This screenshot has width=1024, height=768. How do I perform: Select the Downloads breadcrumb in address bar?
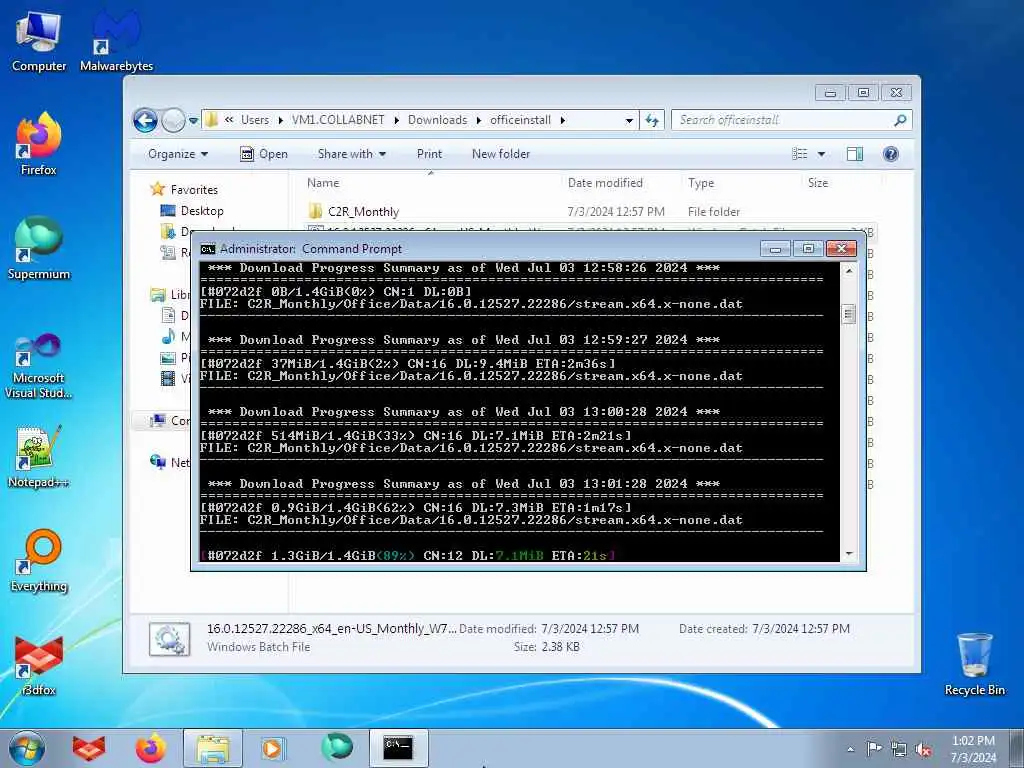click(x=438, y=120)
